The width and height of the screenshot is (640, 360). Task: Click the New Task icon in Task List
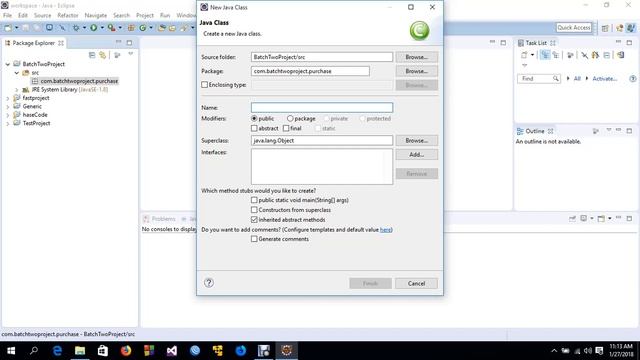click(524, 55)
